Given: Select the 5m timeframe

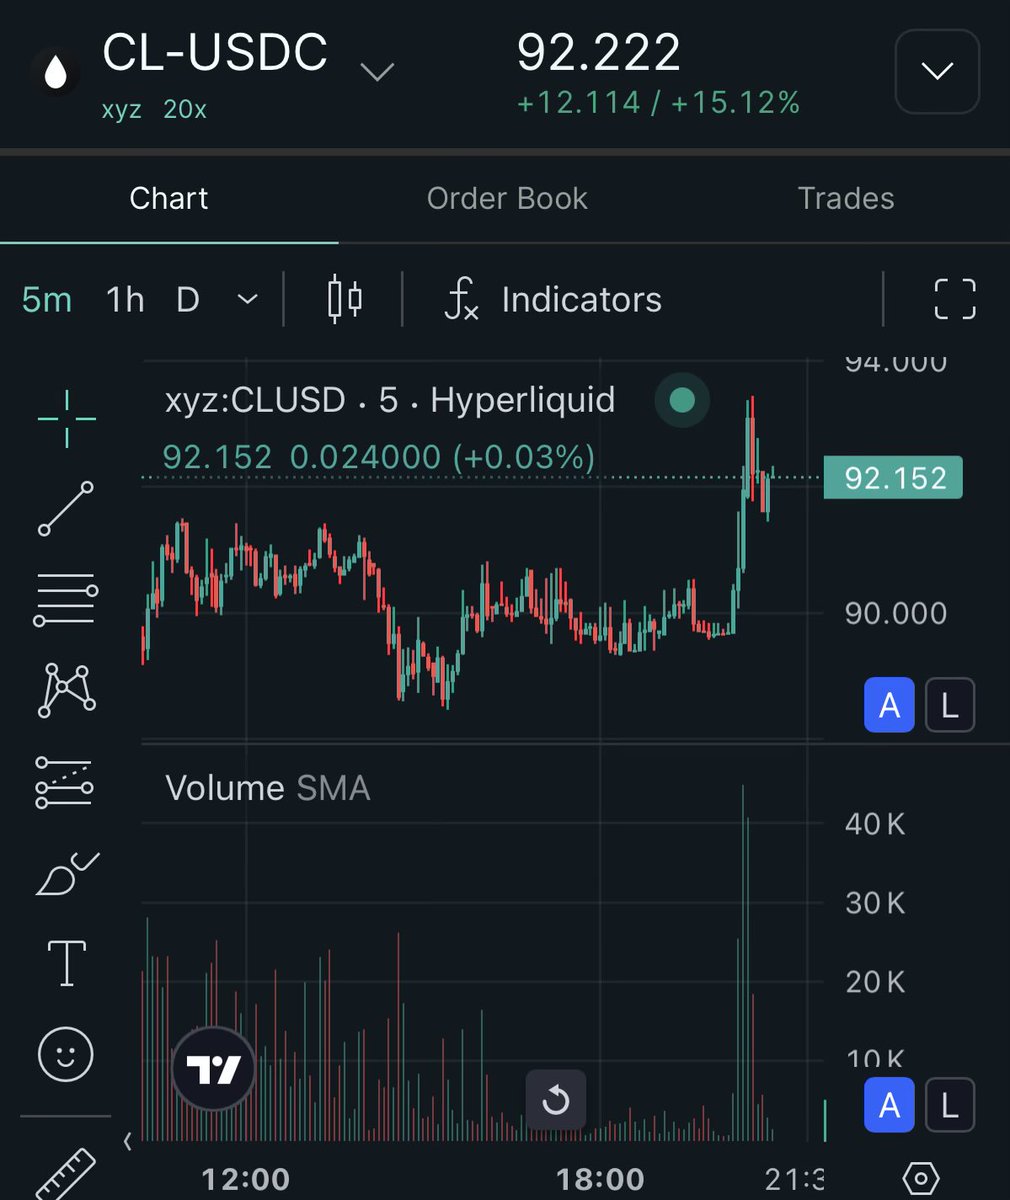Looking at the screenshot, I should (47, 299).
